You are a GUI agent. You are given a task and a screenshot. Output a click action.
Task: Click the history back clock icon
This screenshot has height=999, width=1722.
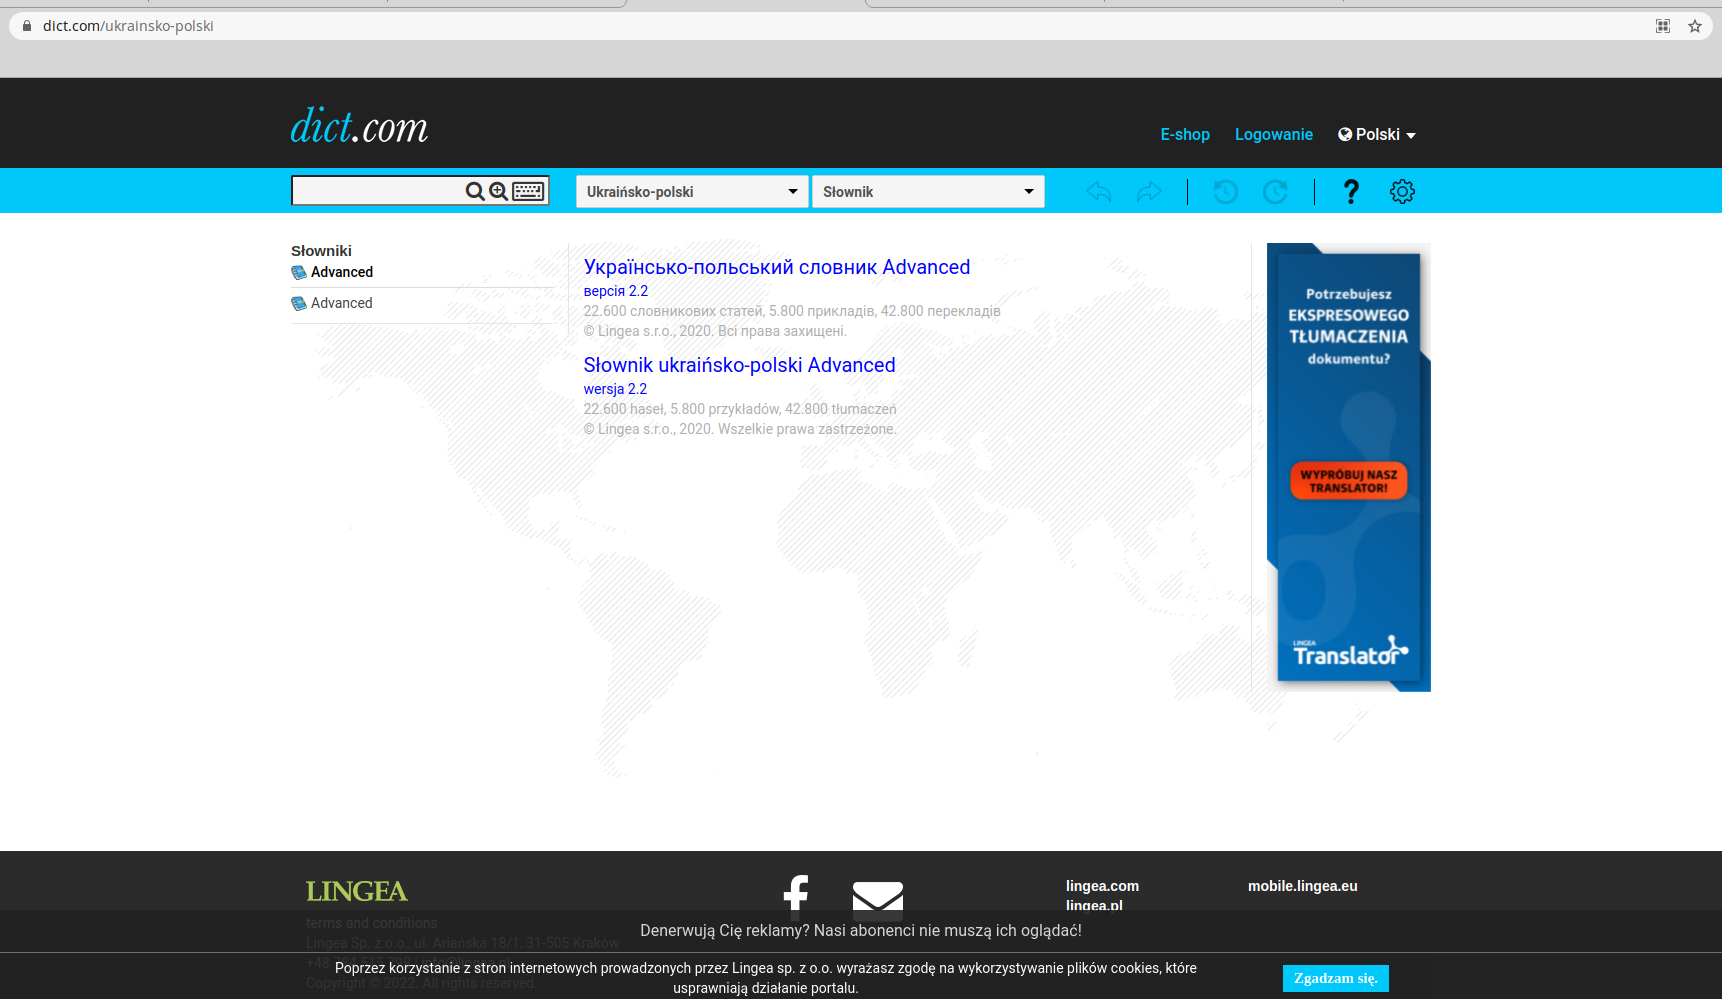coord(1225,191)
